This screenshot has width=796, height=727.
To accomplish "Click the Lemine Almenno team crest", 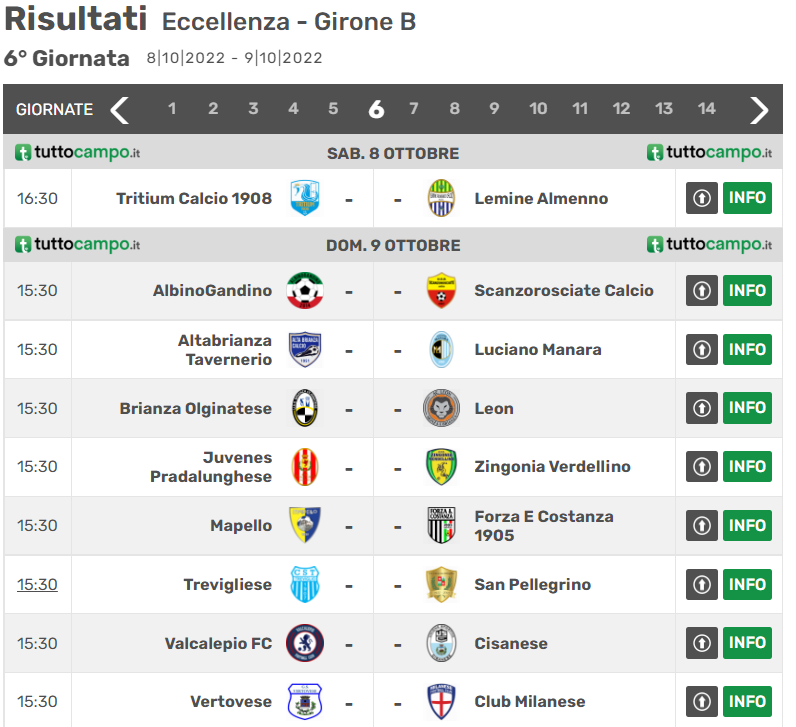I will [x=441, y=198].
